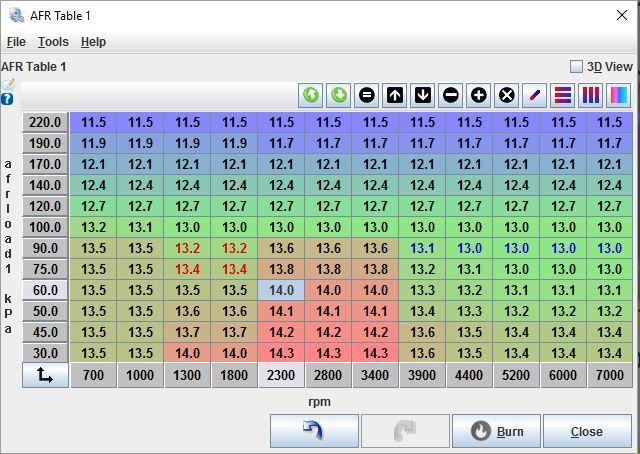Select the 100.0 kPa load header
This screenshot has height=454, width=640.
[45, 227]
